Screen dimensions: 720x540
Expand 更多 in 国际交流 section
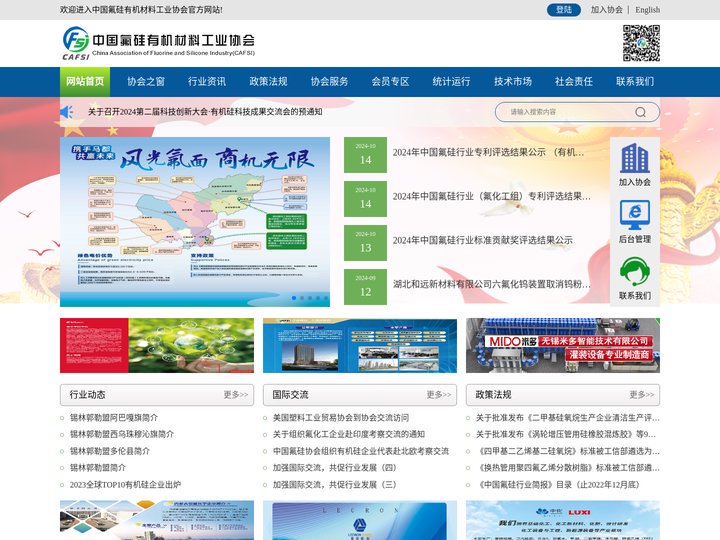coord(439,395)
